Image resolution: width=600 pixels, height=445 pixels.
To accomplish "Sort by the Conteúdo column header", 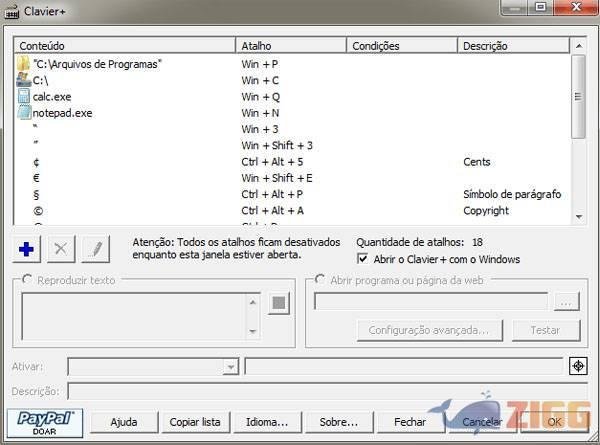I will tap(125, 46).
